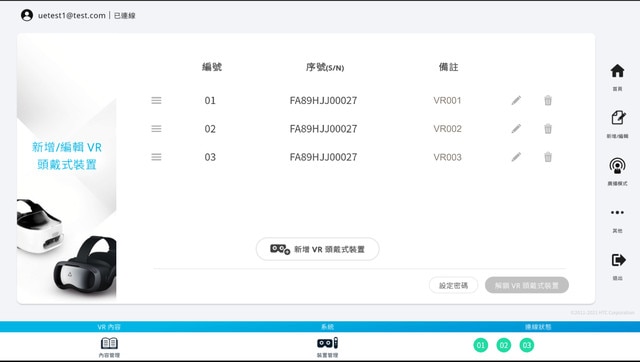Click the user account avatar icon

click(x=27, y=16)
